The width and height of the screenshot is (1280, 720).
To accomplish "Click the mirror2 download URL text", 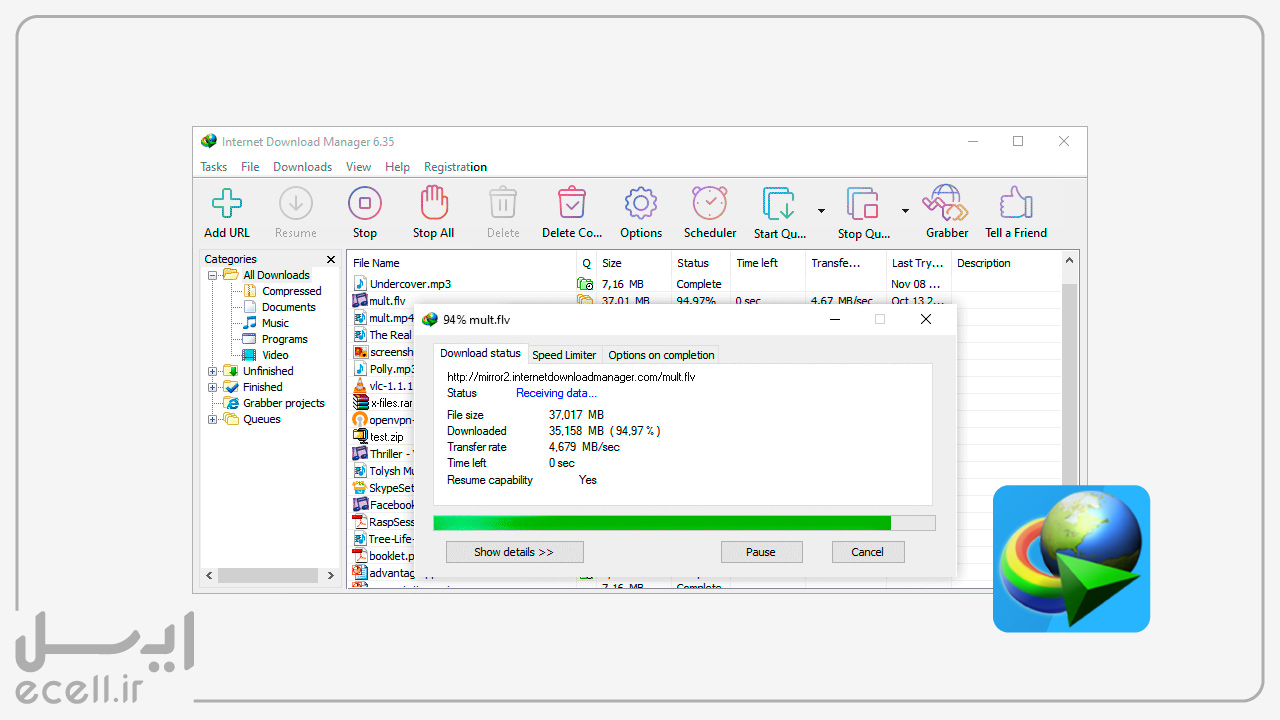I will pos(571,377).
